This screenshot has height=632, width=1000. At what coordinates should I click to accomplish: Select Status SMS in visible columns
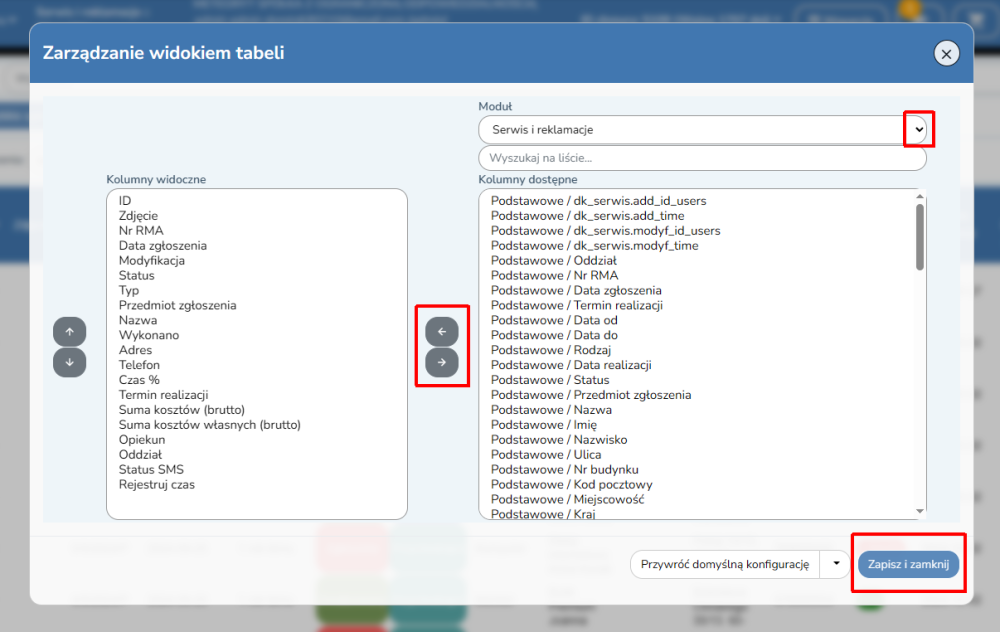pyautogui.click(x=151, y=470)
